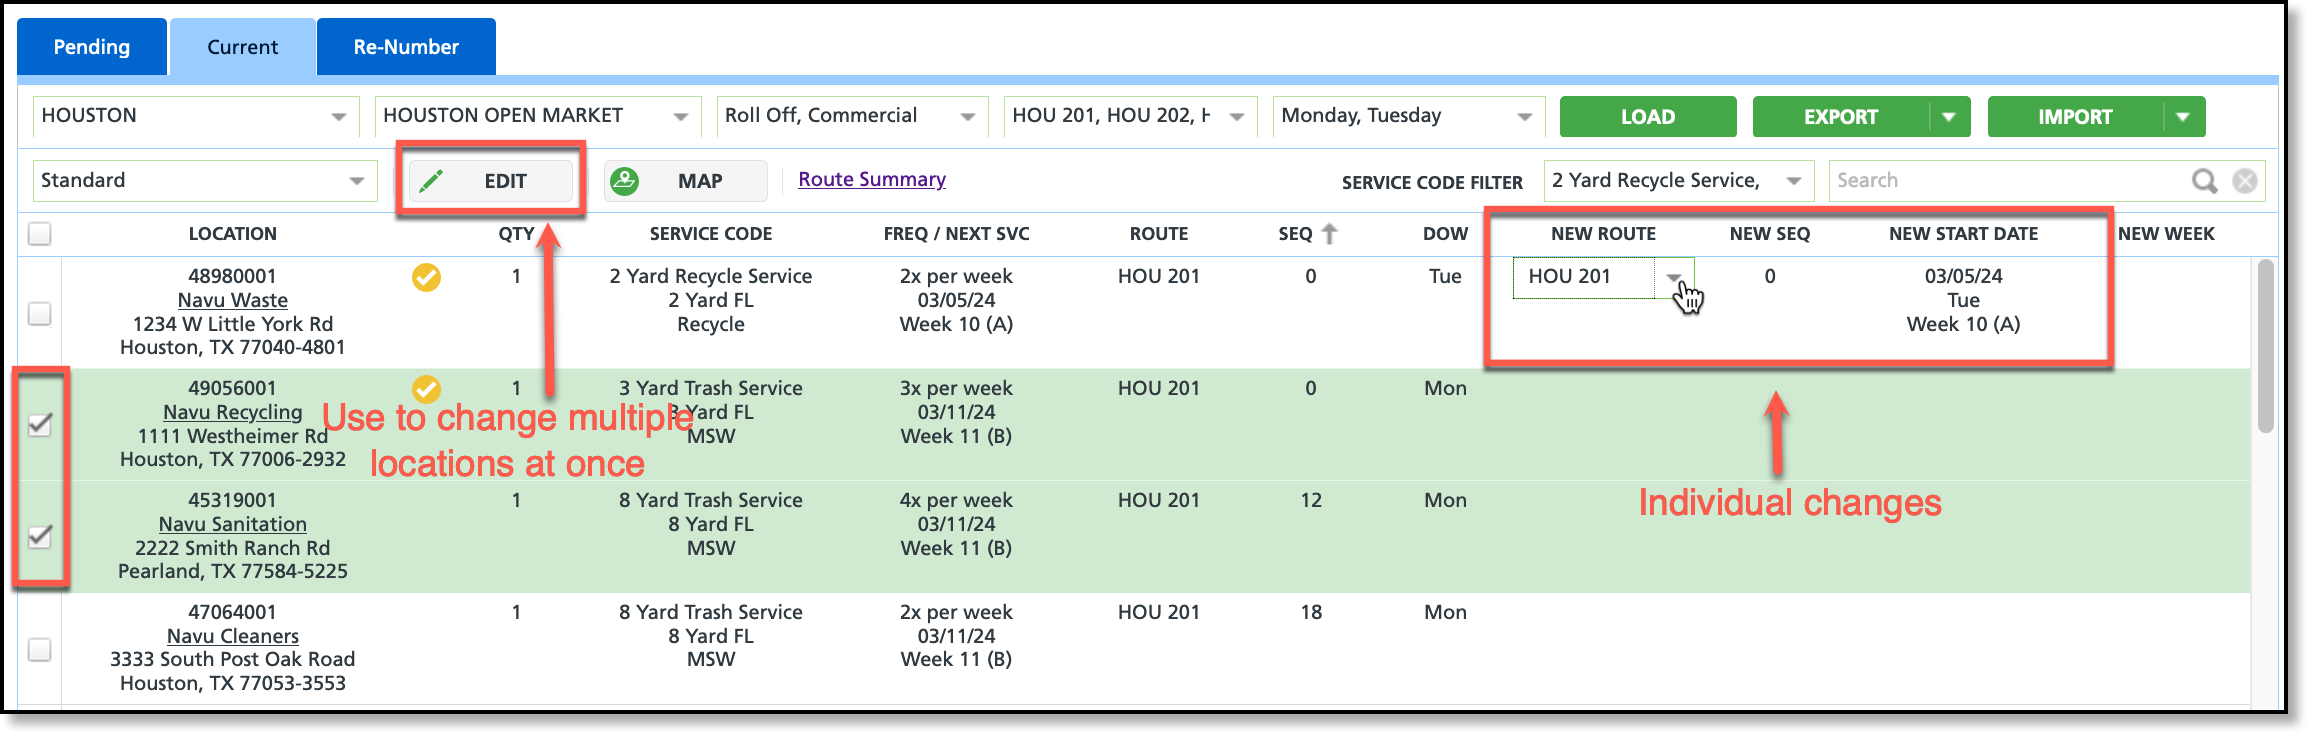Screen dimensions: 2308x734
Task: Click yellow checkmark badge for Navu Recycling
Action: pyautogui.click(x=427, y=389)
